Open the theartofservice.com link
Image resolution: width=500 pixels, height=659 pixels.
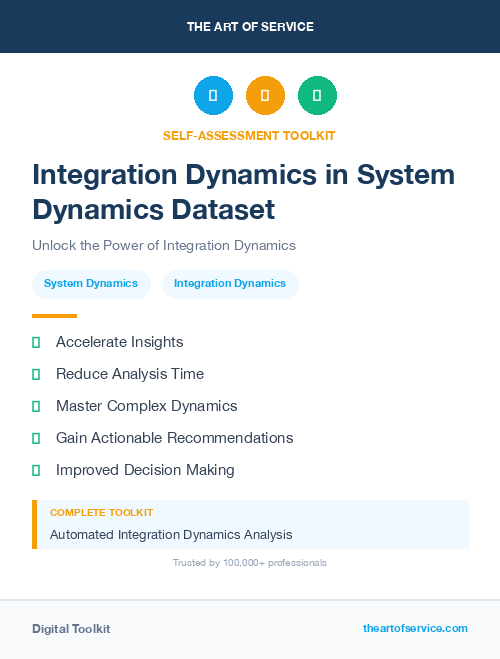click(415, 628)
